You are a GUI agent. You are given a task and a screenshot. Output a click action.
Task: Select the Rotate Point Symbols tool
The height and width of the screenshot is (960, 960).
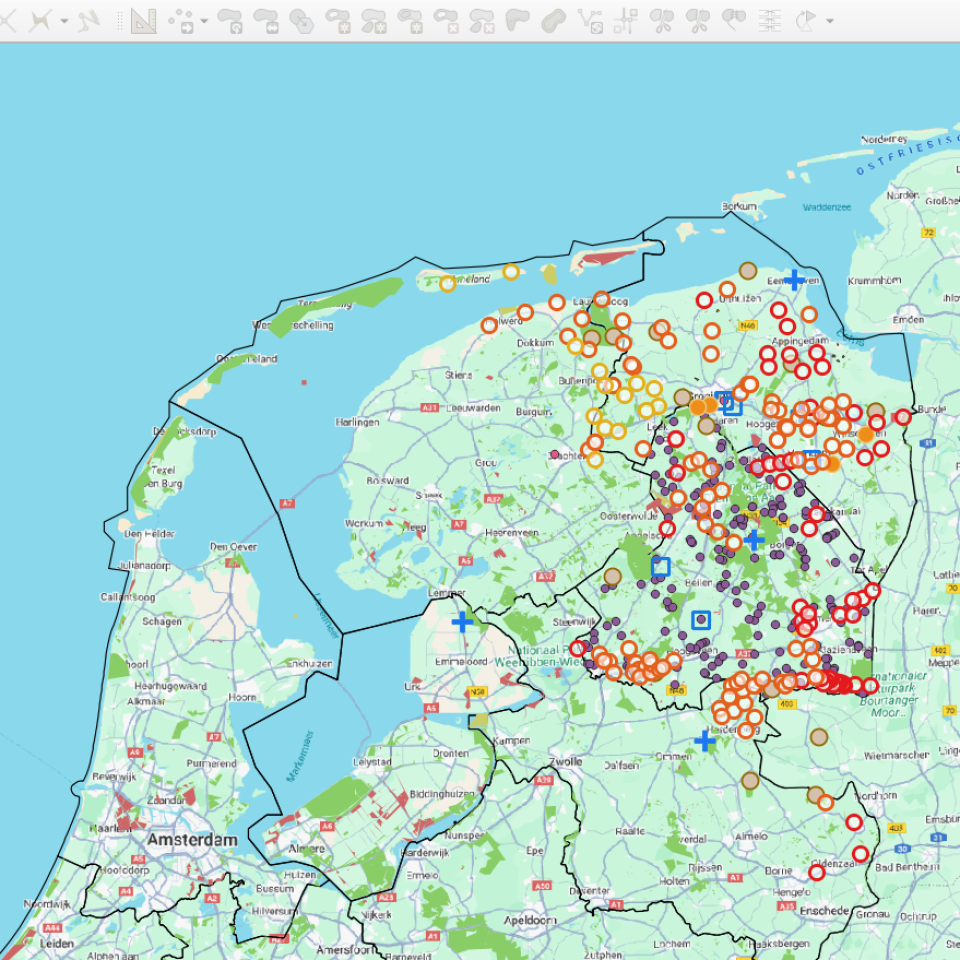(806, 20)
